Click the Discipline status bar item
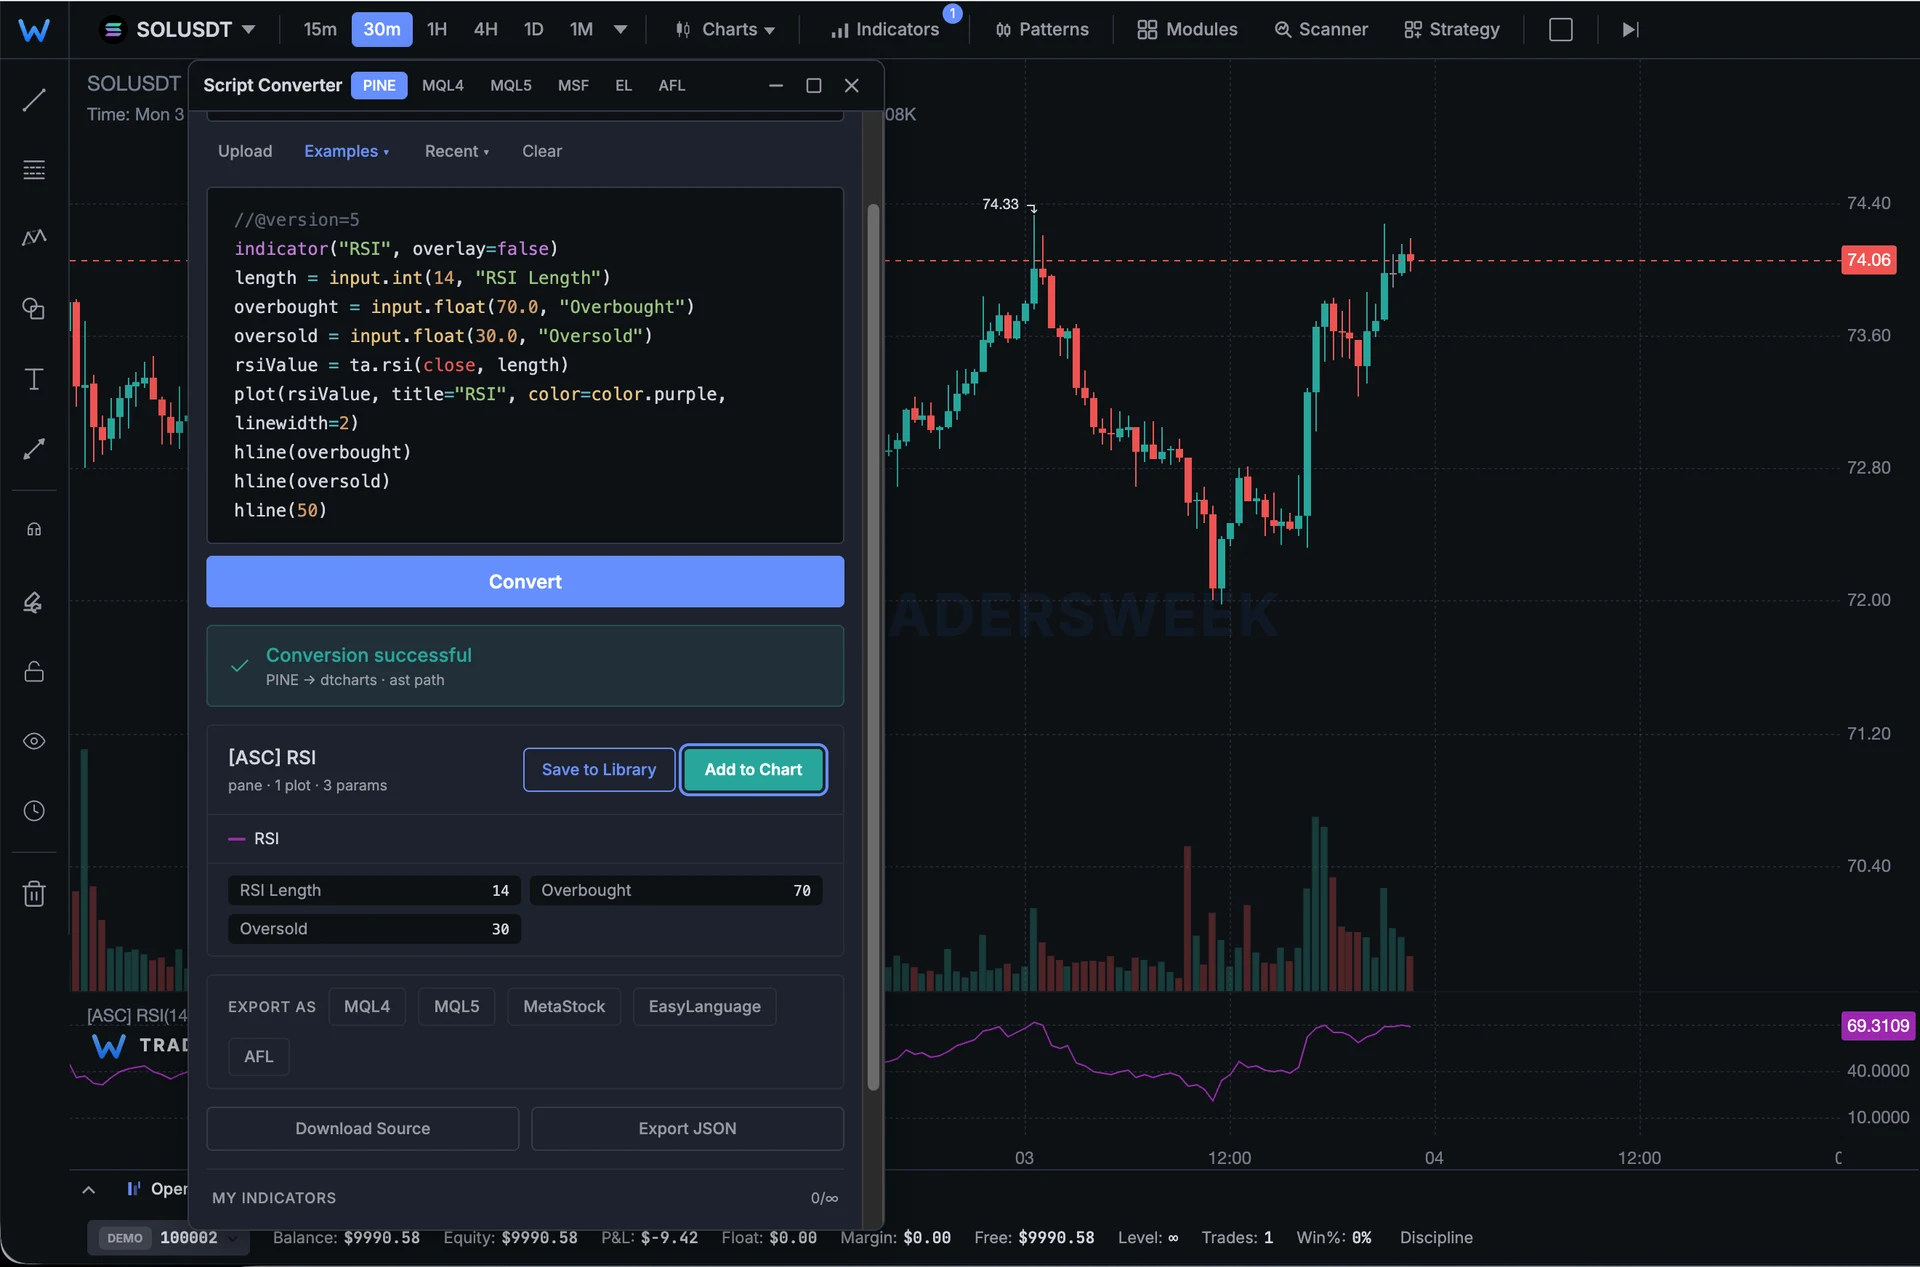Image resolution: width=1920 pixels, height=1267 pixels. [x=1436, y=1238]
